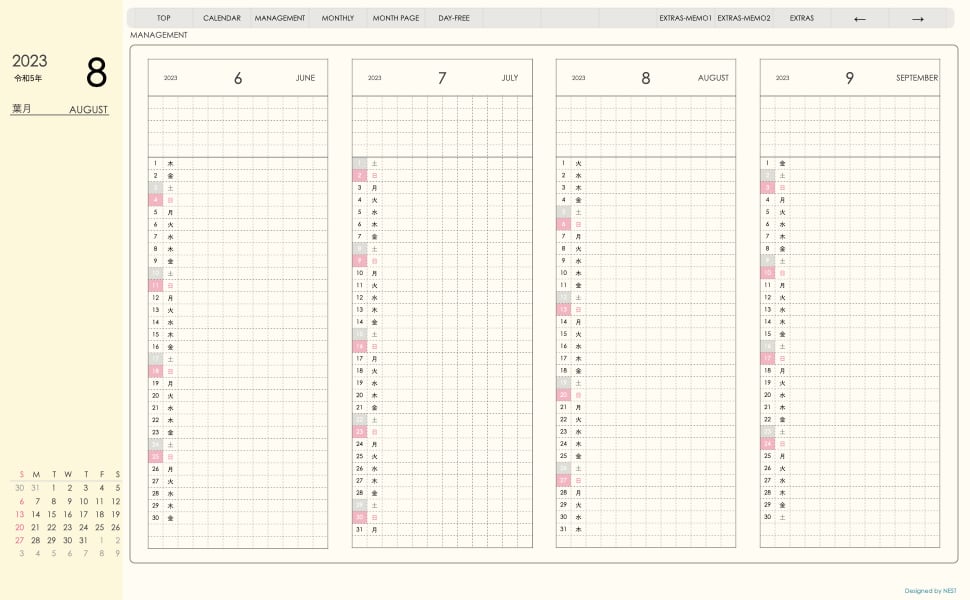Click the MANAGEMENT page title label

(158, 35)
